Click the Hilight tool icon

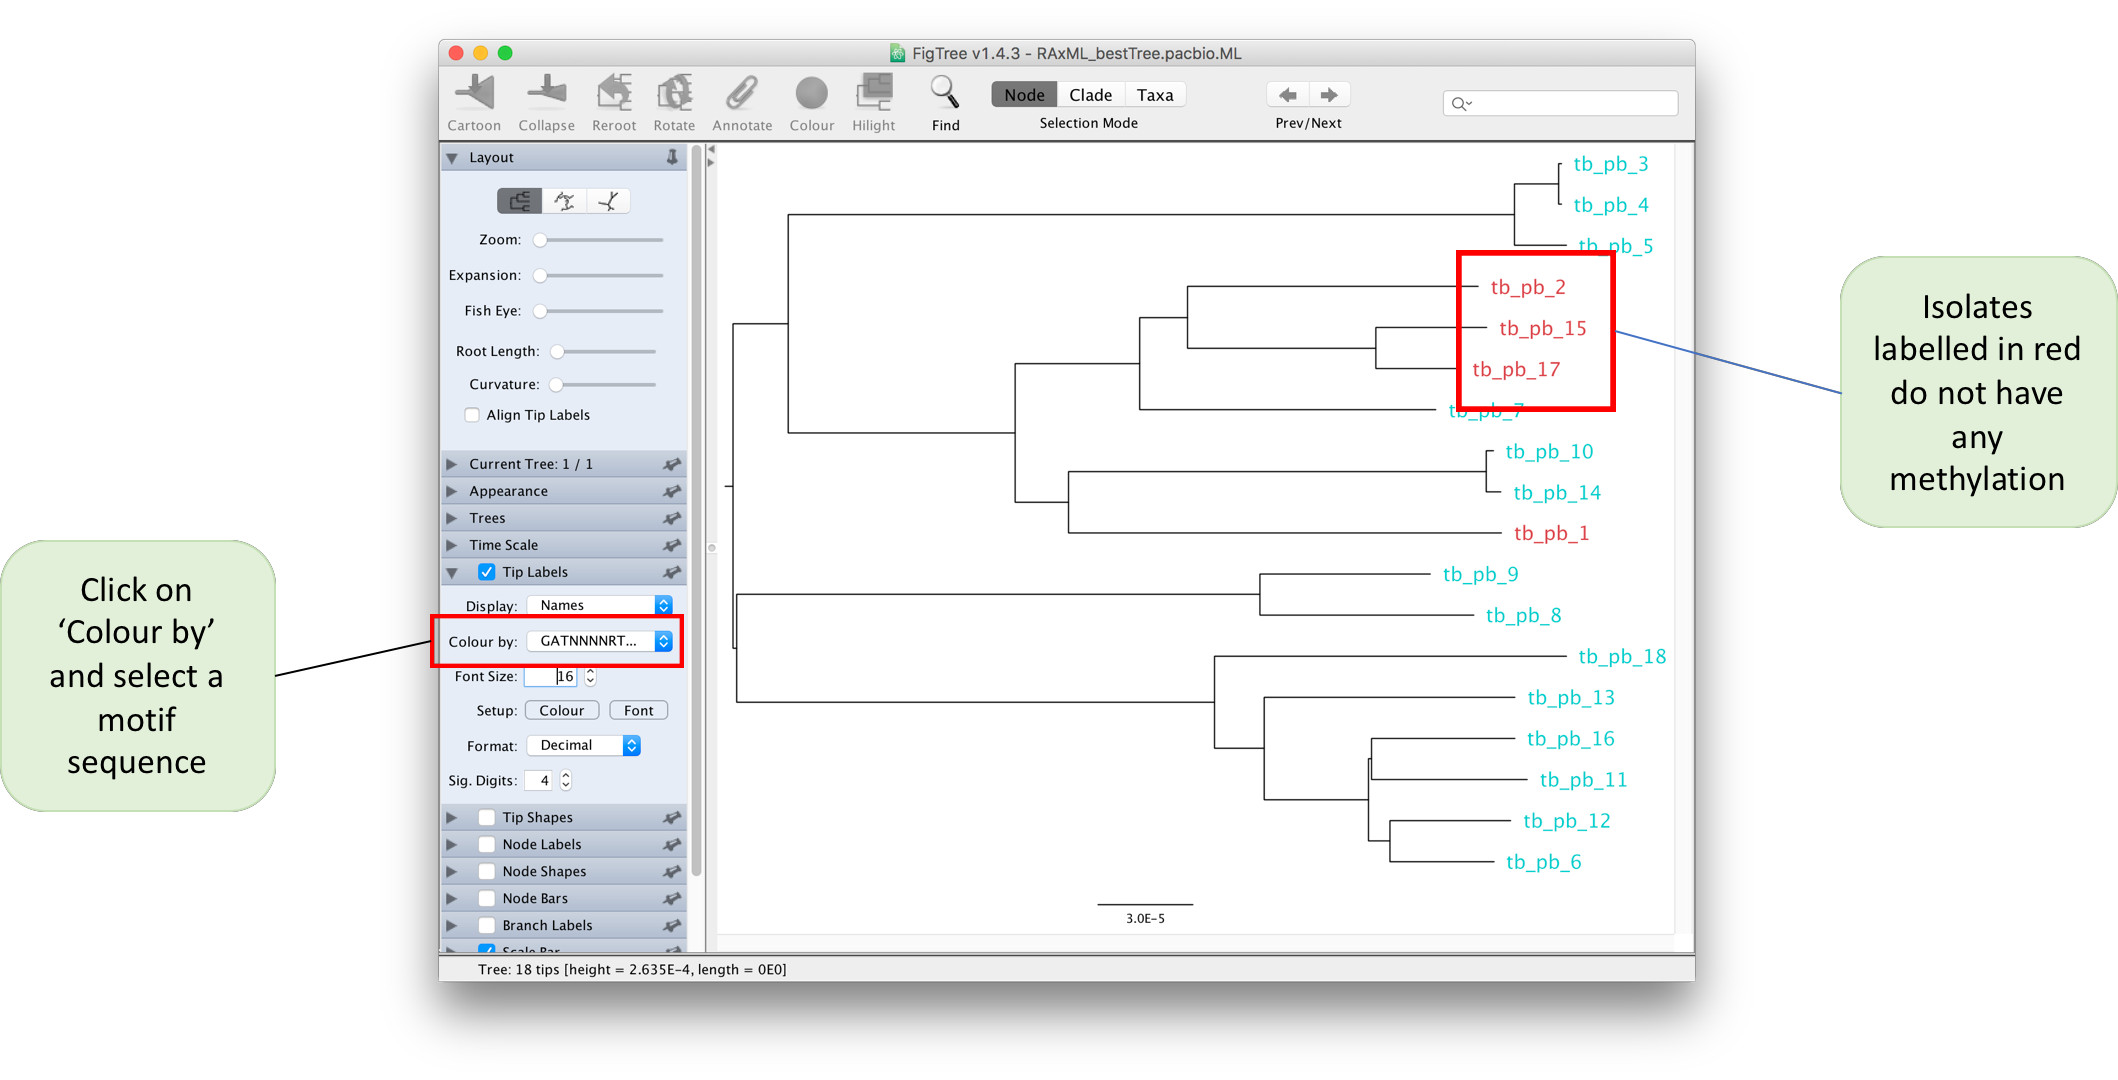coord(876,94)
